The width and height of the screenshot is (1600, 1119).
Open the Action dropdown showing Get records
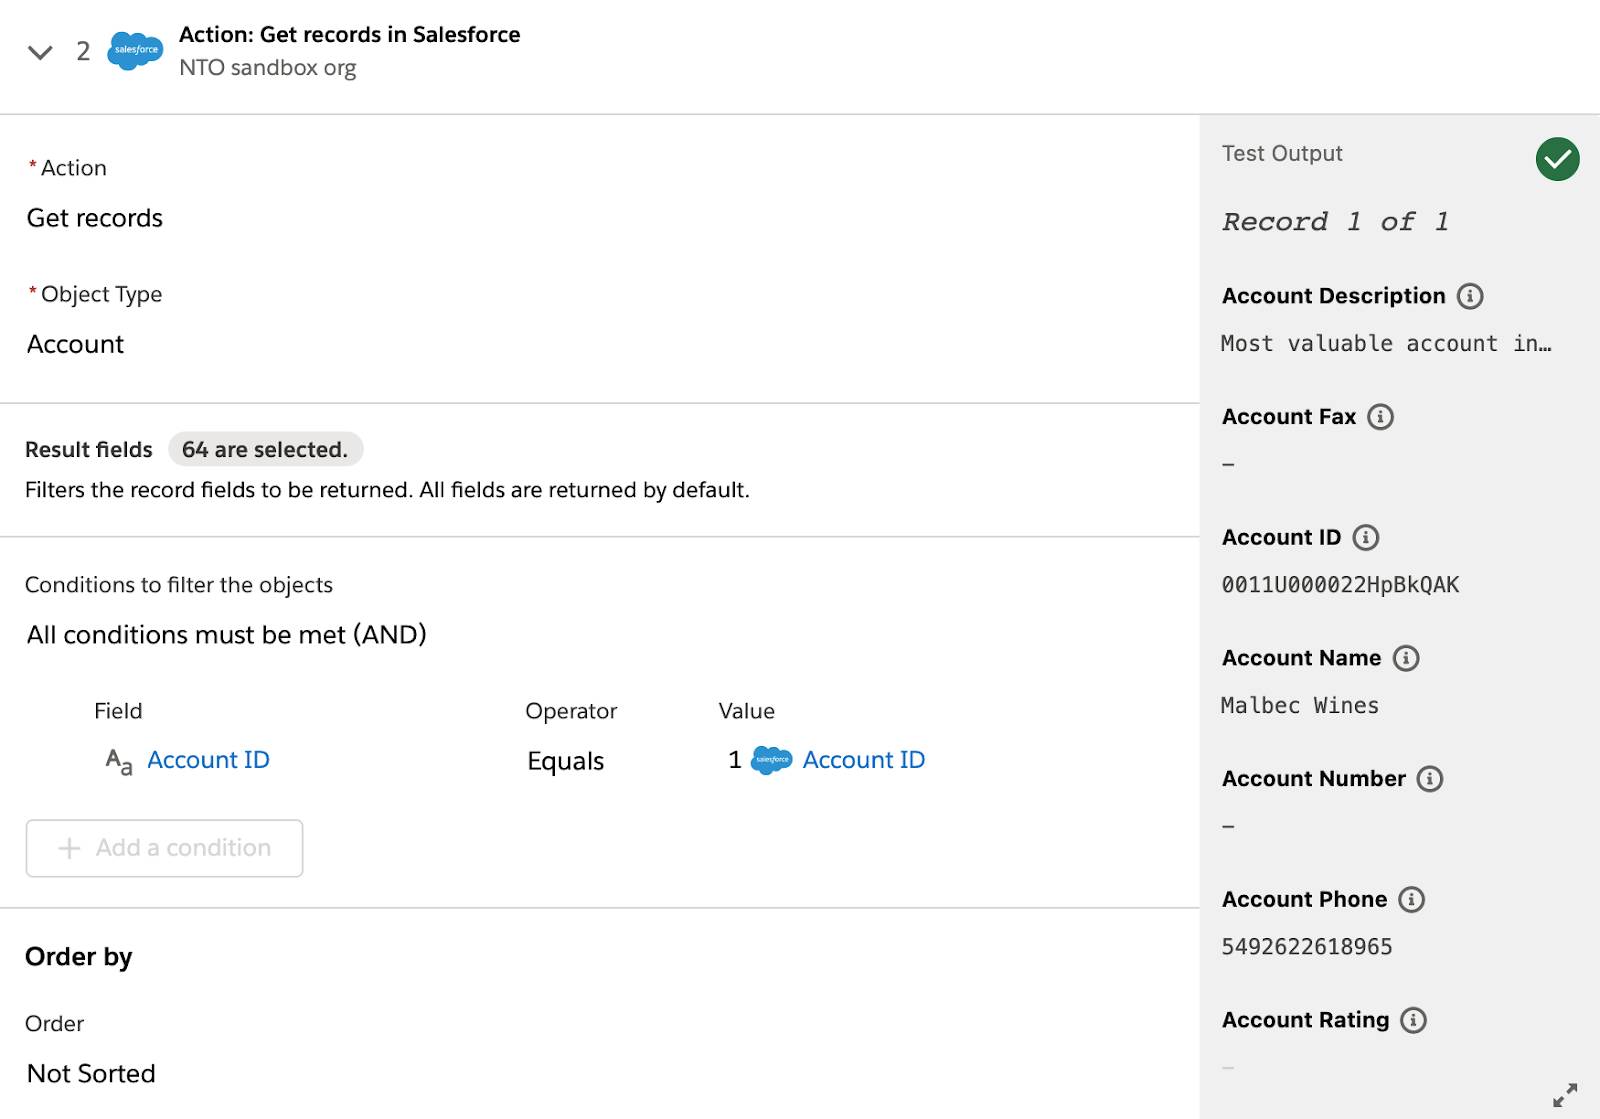[x=95, y=218]
